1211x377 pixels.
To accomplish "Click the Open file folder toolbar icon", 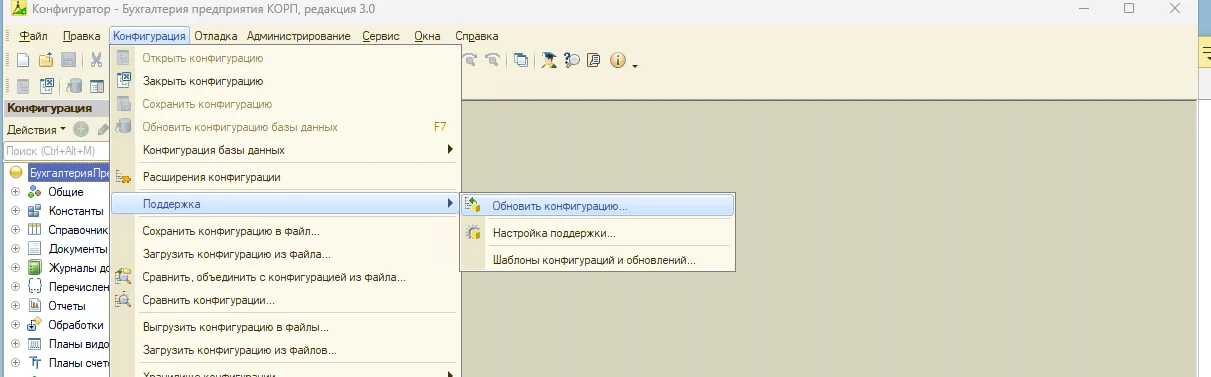I will point(46,60).
